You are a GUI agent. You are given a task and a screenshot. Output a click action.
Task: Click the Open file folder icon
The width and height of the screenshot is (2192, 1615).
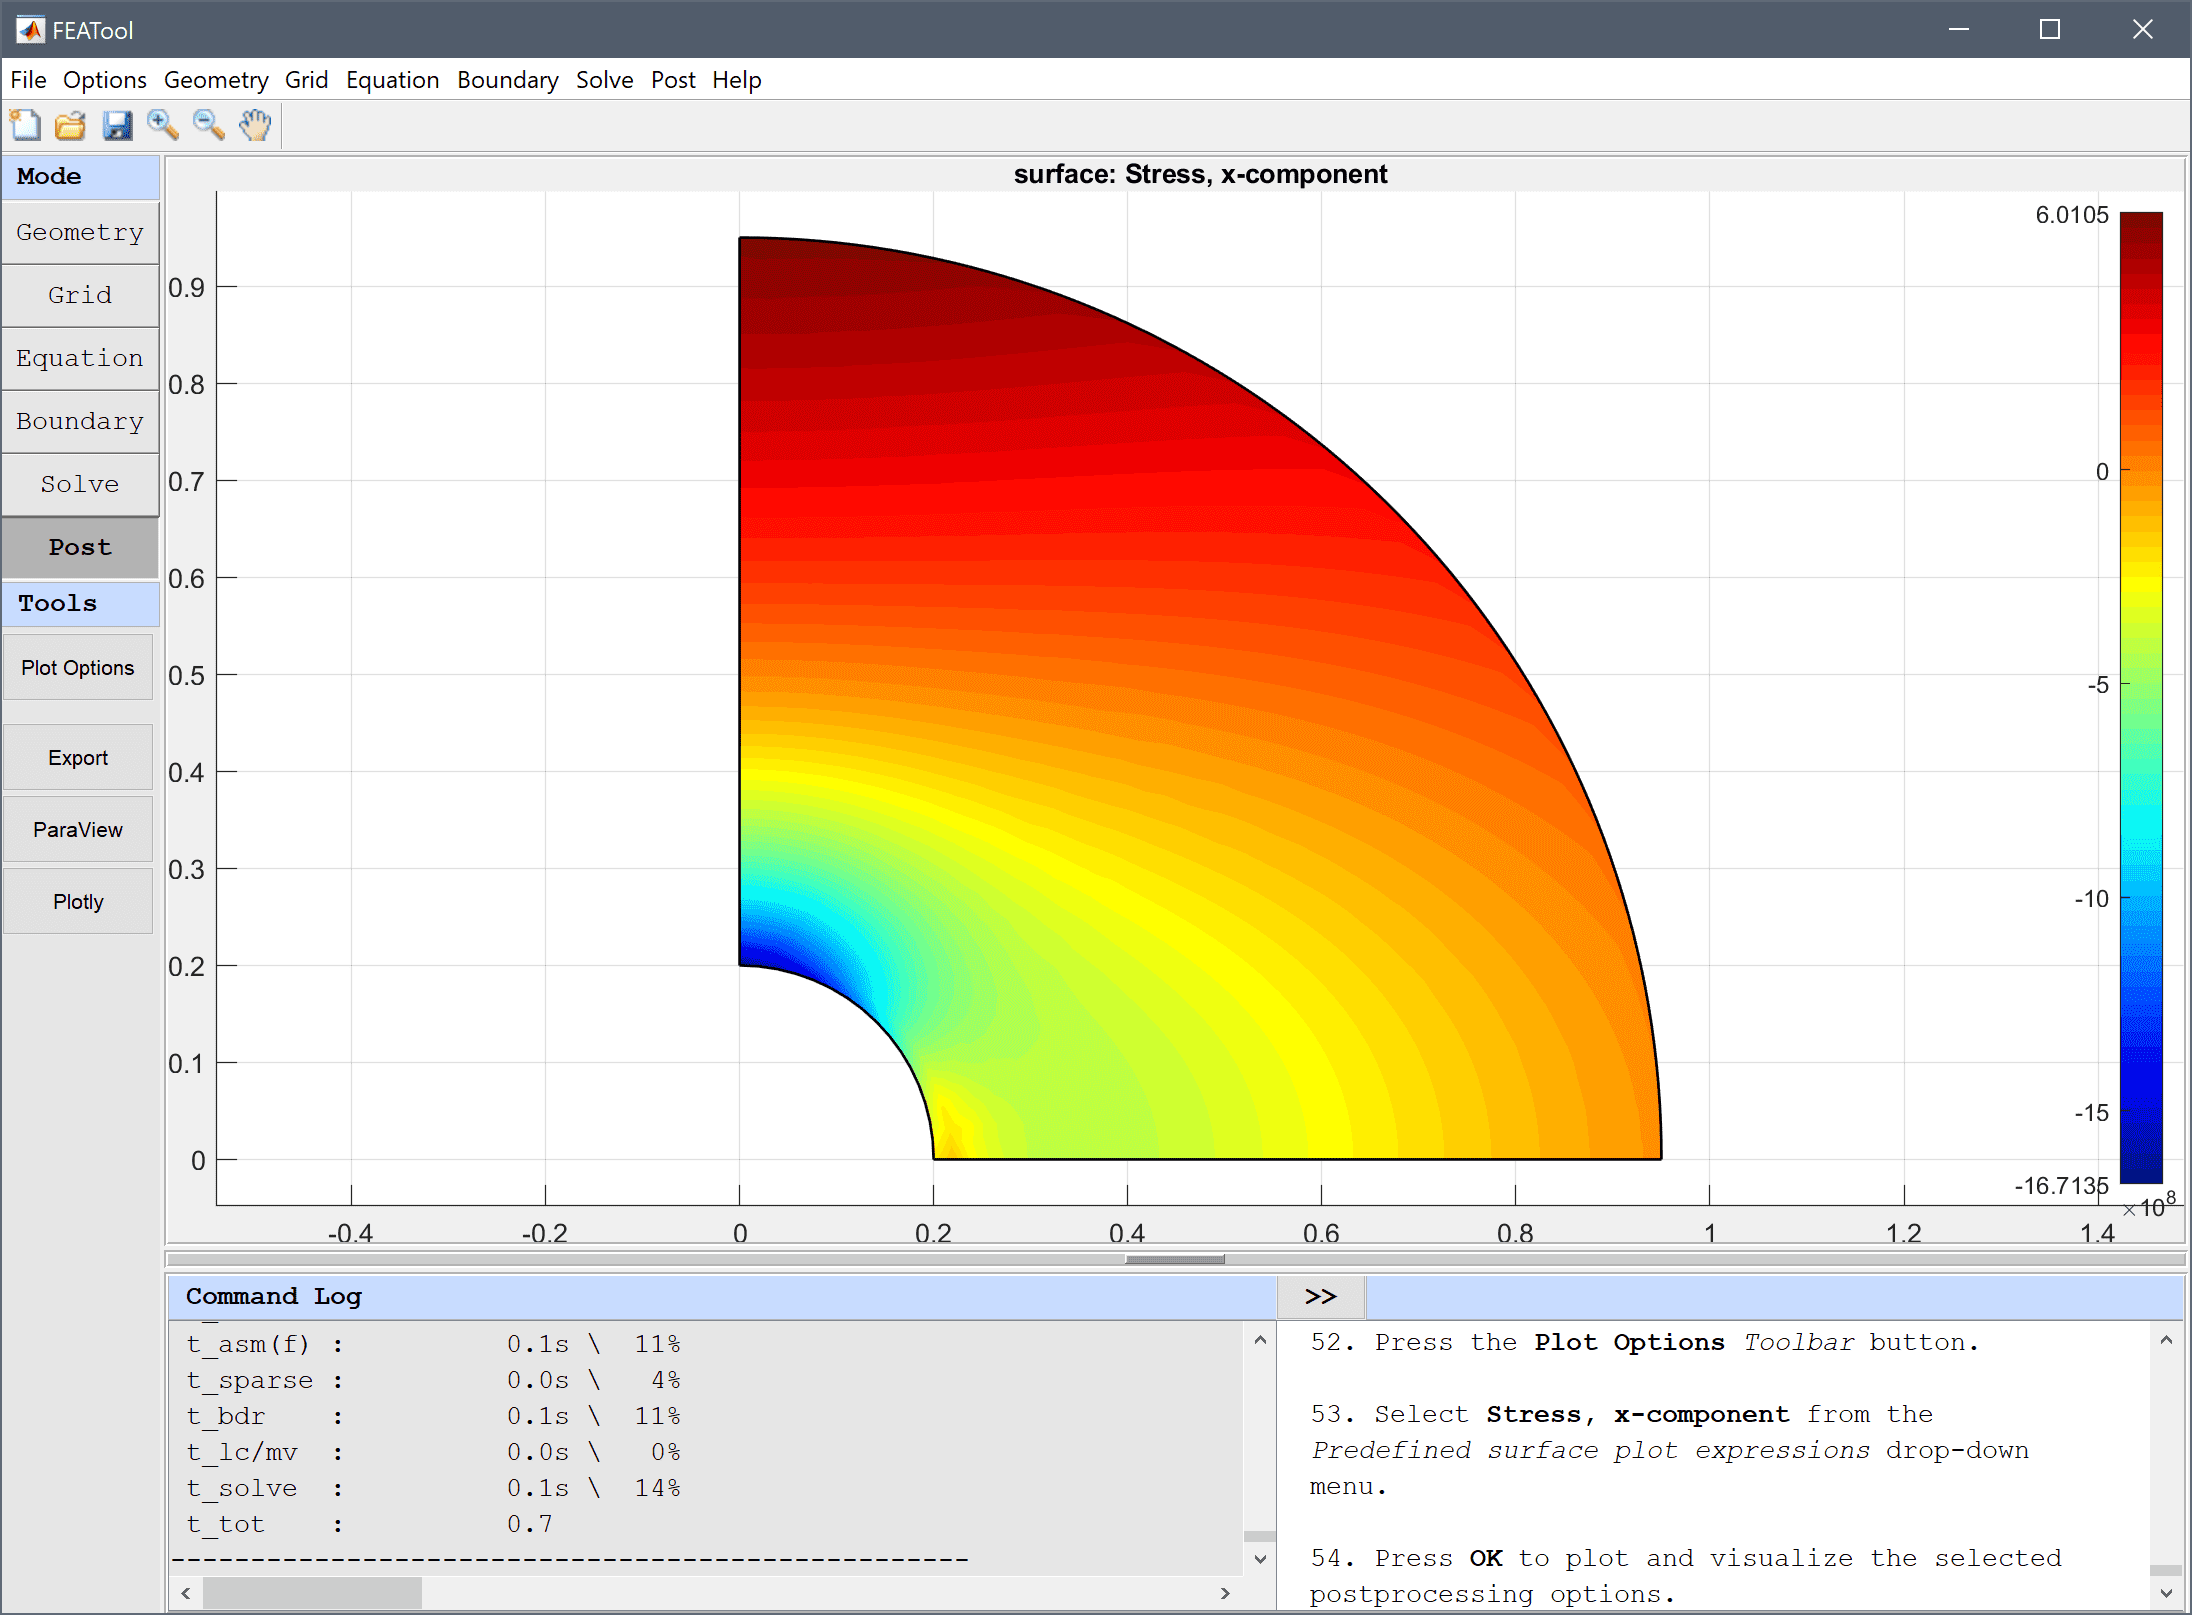click(x=71, y=126)
